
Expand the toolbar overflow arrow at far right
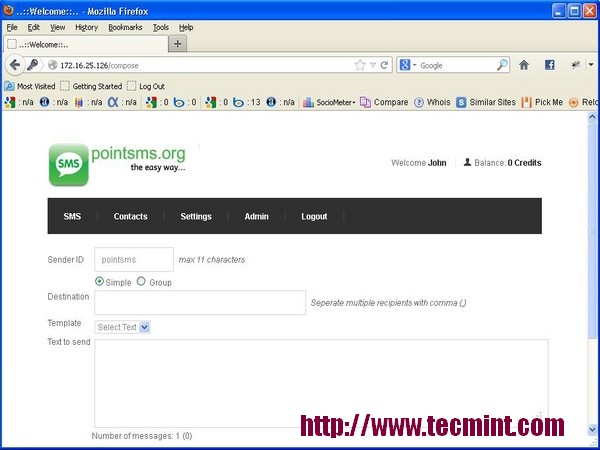pos(591,65)
